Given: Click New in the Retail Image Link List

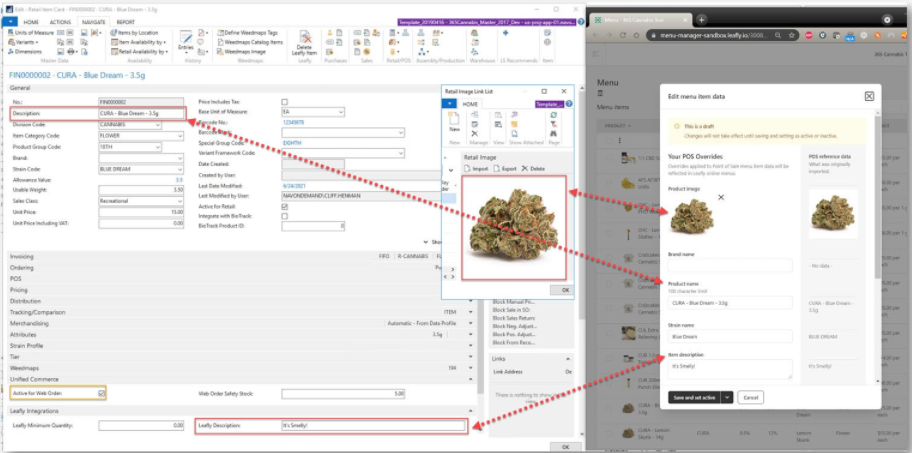Looking at the screenshot, I should [x=454, y=123].
